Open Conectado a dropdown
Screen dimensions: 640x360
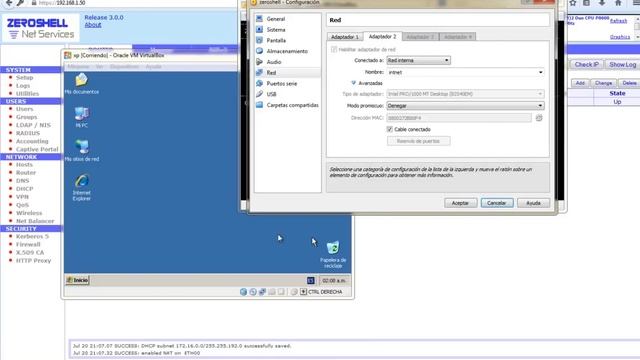click(x=418, y=60)
